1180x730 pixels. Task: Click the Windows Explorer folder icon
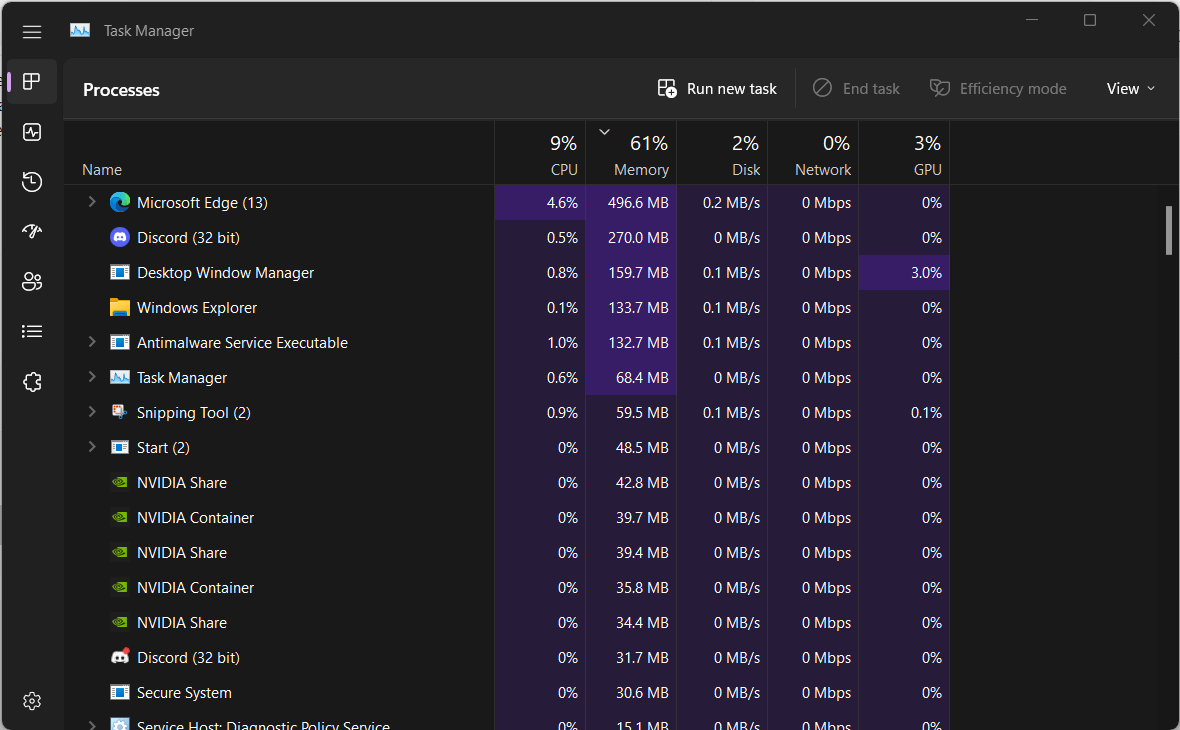coord(120,307)
